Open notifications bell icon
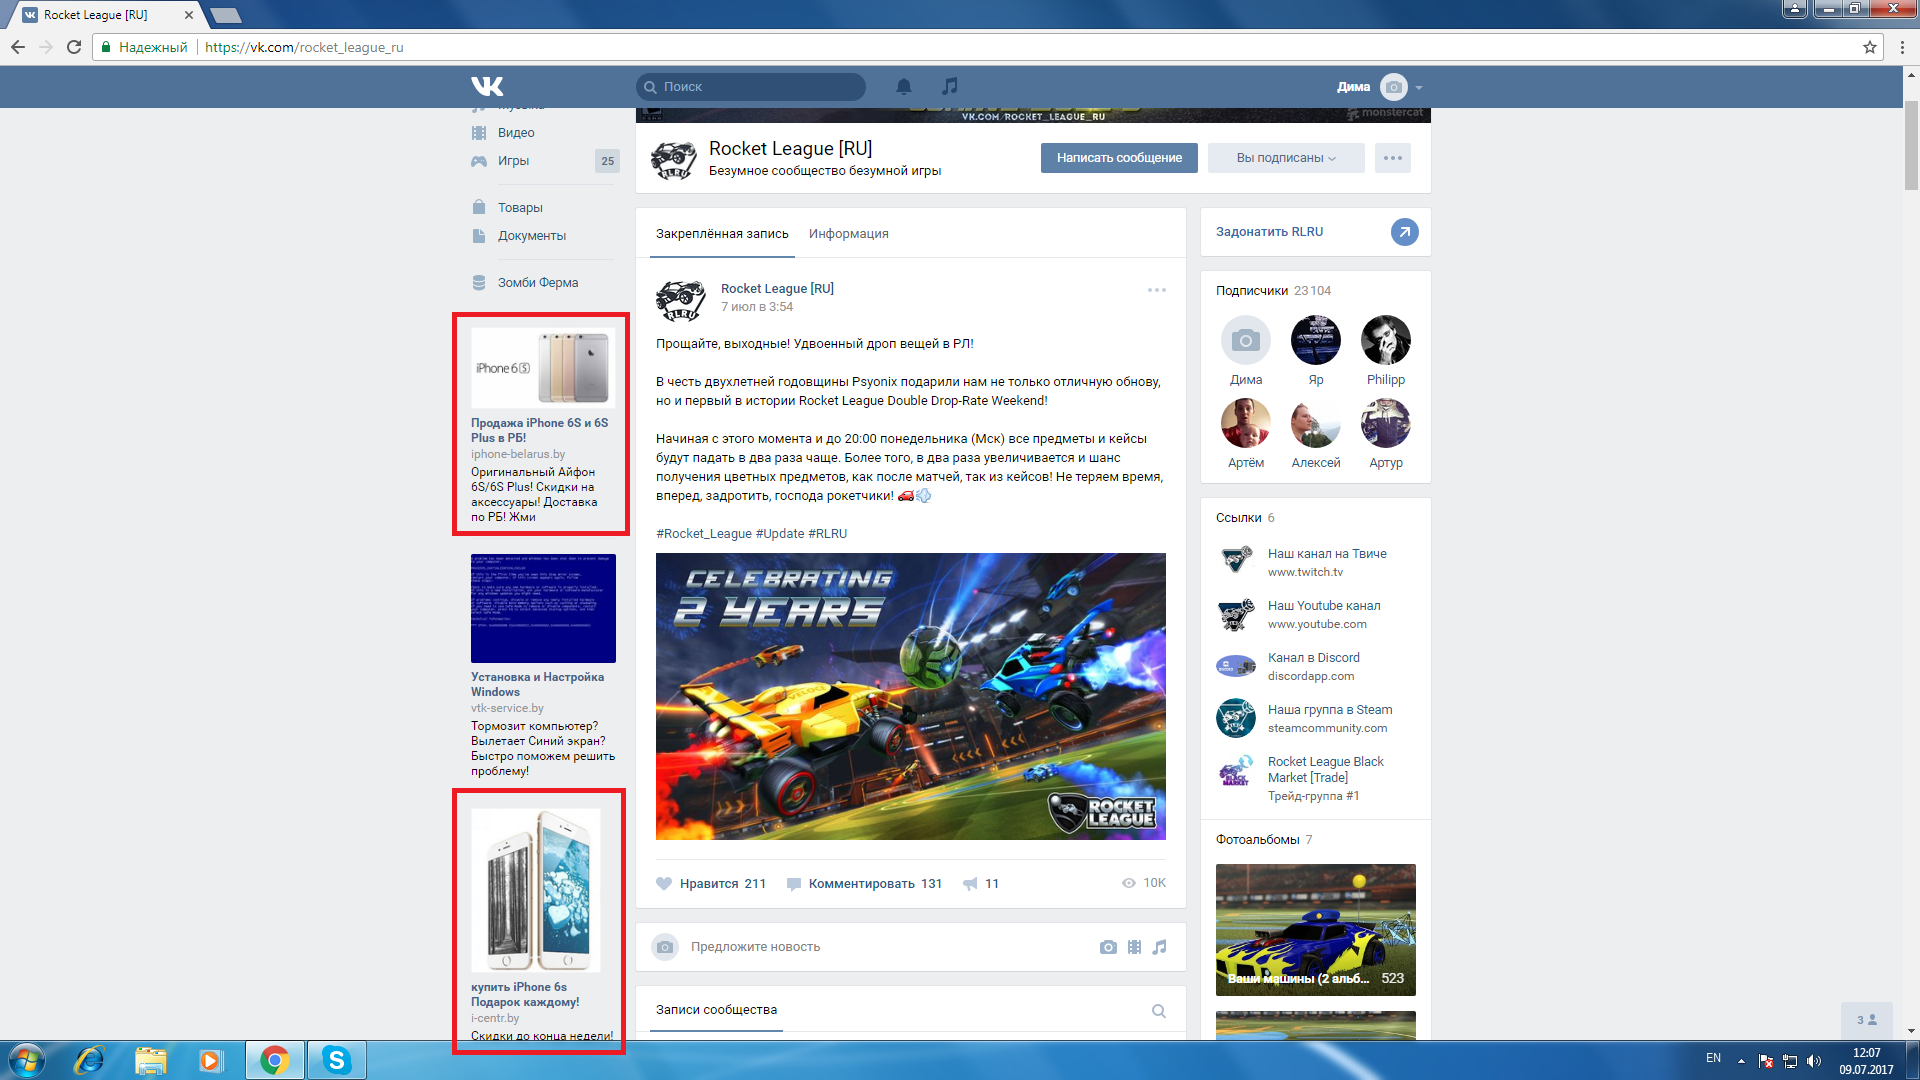This screenshot has height=1080, width=1920. click(904, 86)
